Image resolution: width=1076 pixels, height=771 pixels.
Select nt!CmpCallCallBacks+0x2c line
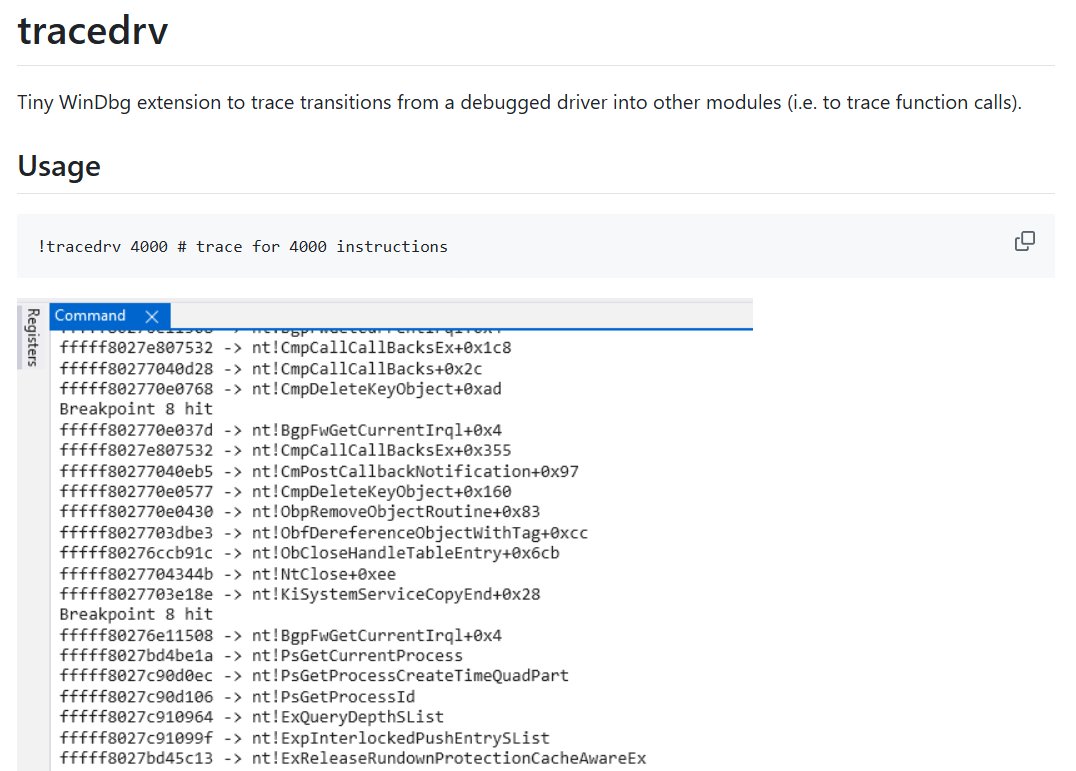(271, 369)
